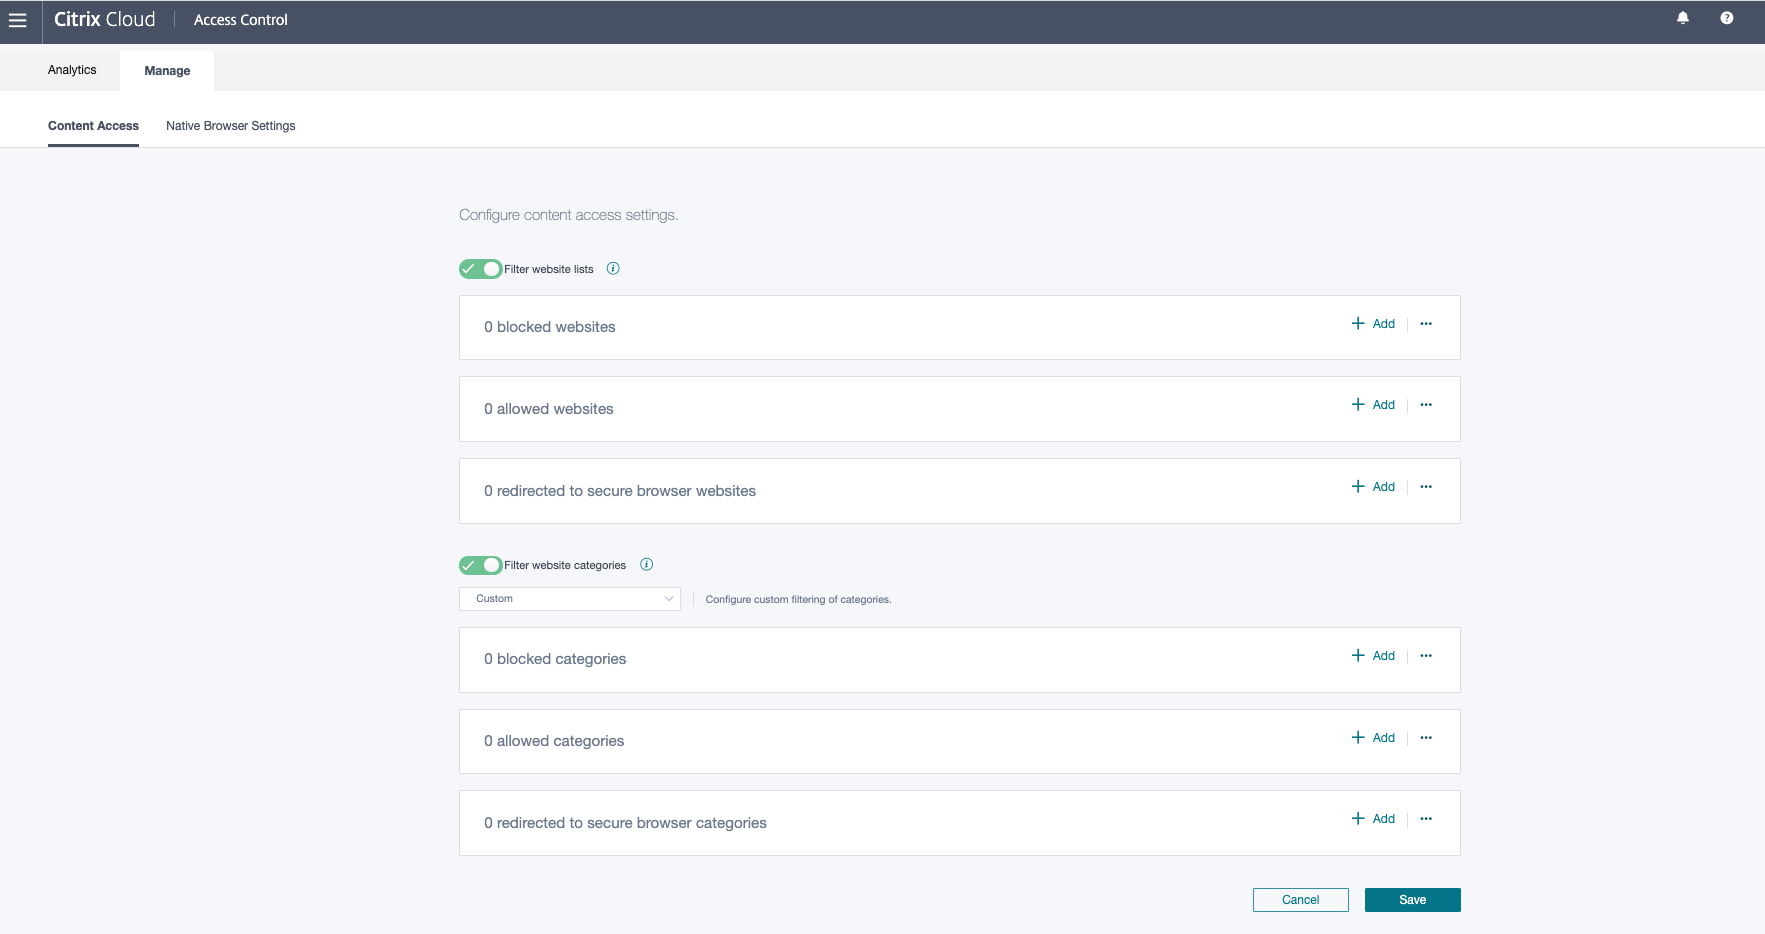Click the '0 redirected to secure browser websites' text

[620, 491]
